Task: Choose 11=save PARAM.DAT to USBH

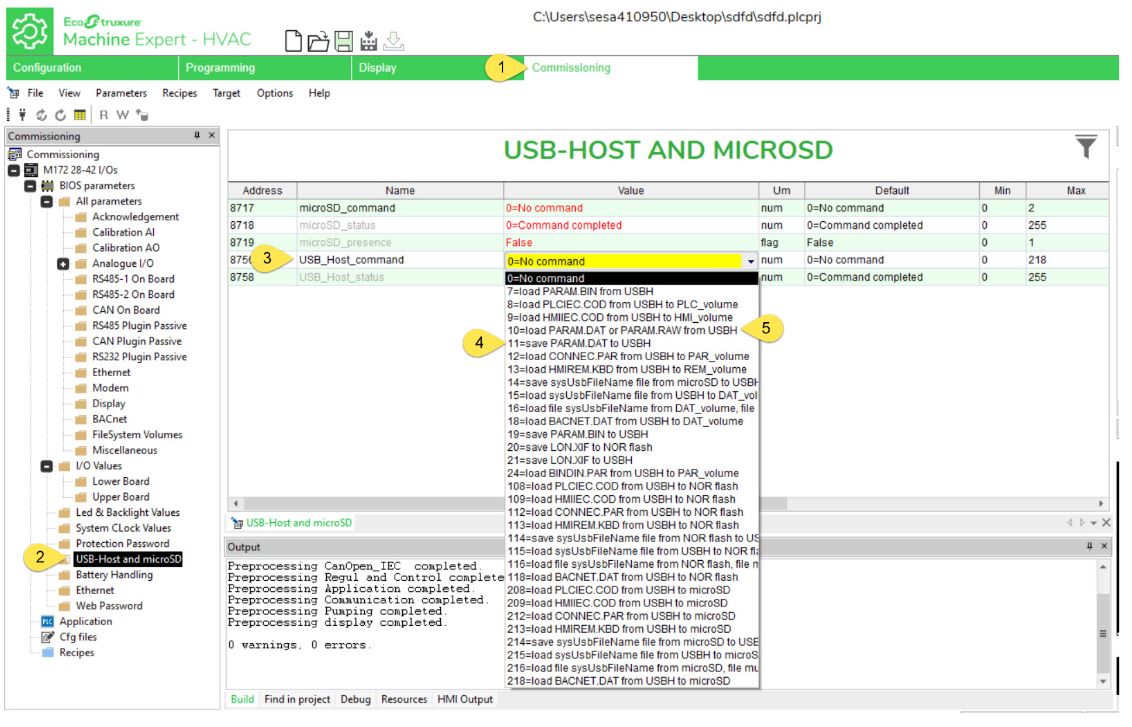Action: [632, 344]
